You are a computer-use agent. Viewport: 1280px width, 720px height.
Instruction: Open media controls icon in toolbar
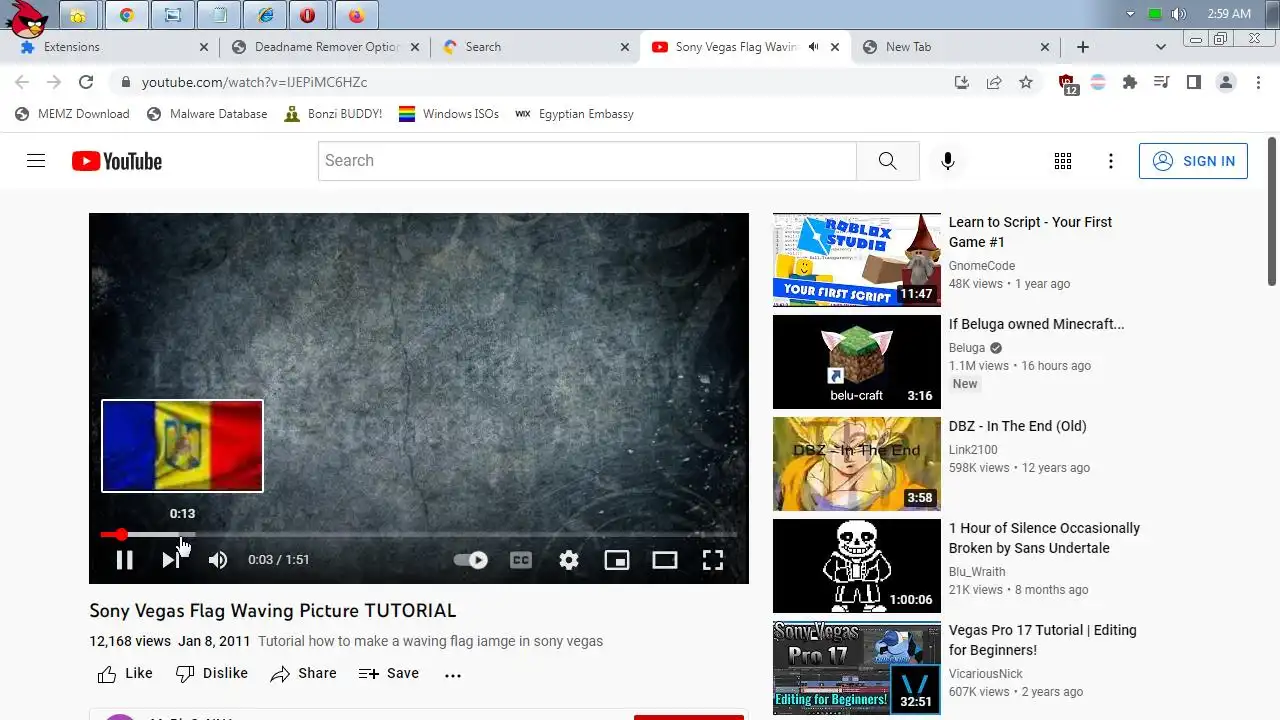click(1162, 83)
